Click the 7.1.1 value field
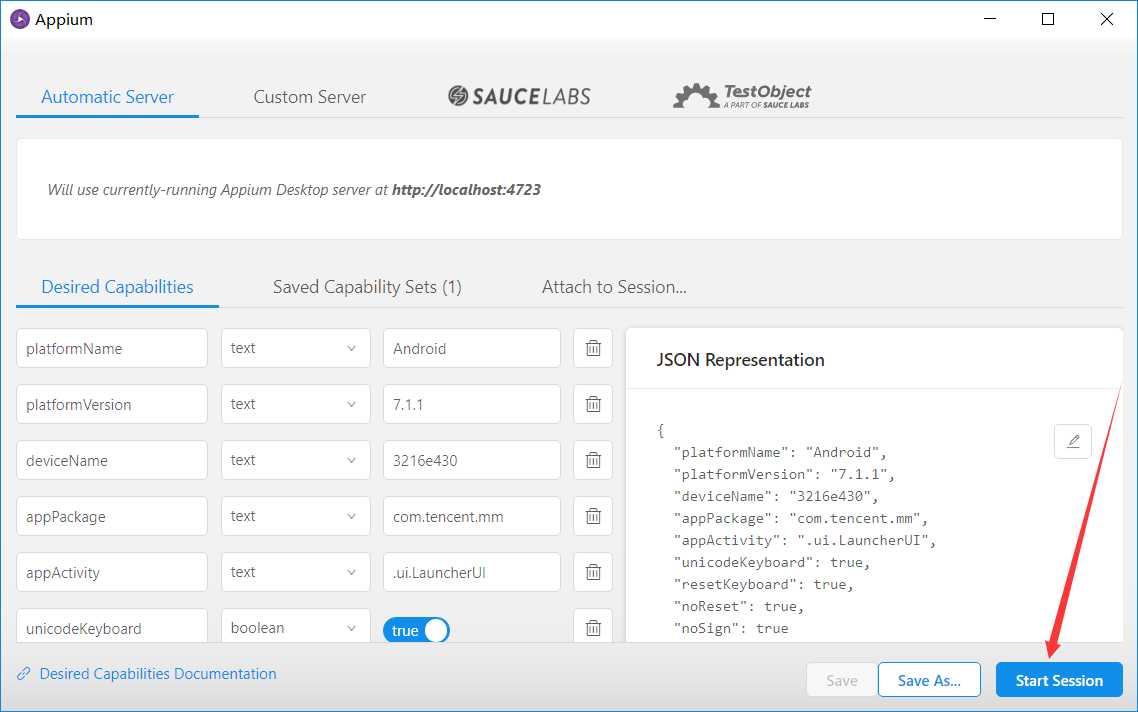This screenshot has width=1138, height=712. [472, 404]
